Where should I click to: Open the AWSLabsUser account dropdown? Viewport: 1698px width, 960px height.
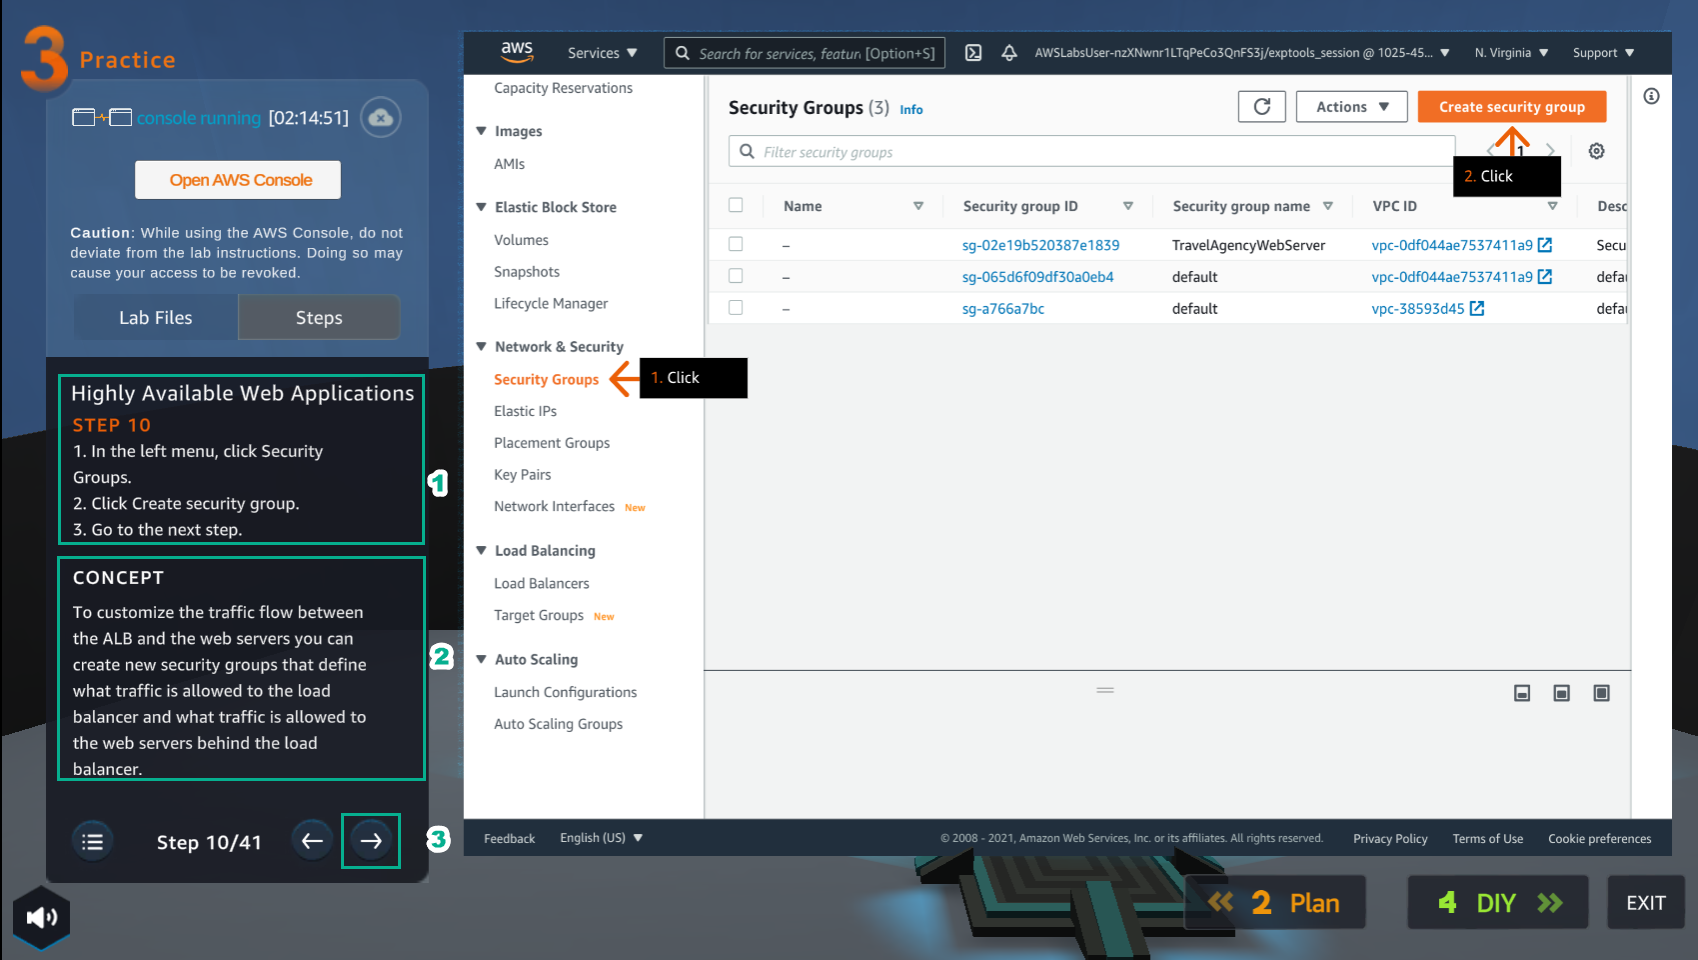[x=1242, y=53]
